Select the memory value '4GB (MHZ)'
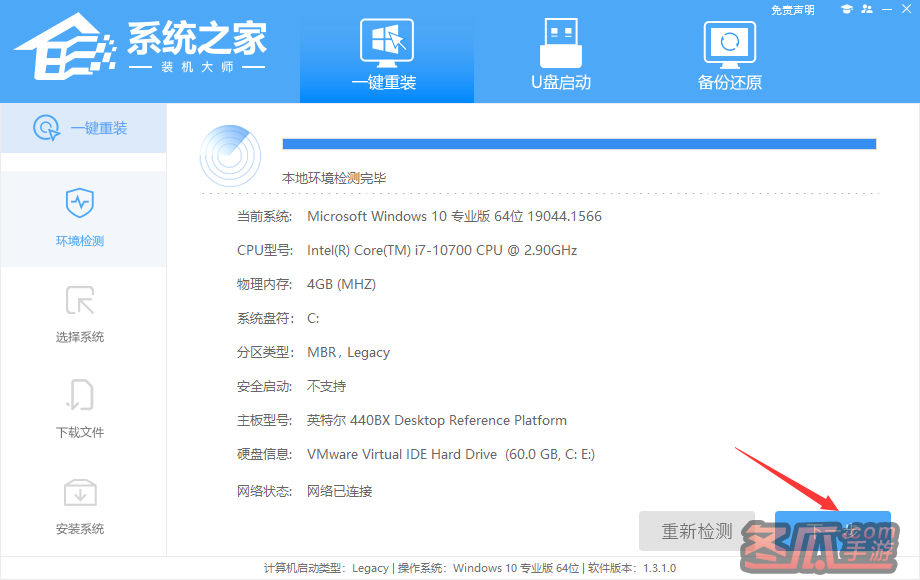The image size is (920, 580). click(341, 284)
